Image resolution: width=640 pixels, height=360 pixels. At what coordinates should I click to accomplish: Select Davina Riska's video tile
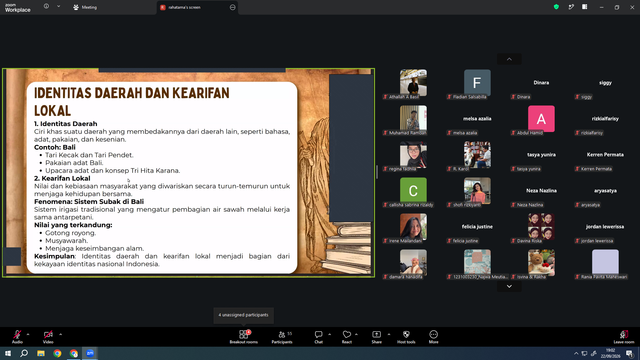541,227
